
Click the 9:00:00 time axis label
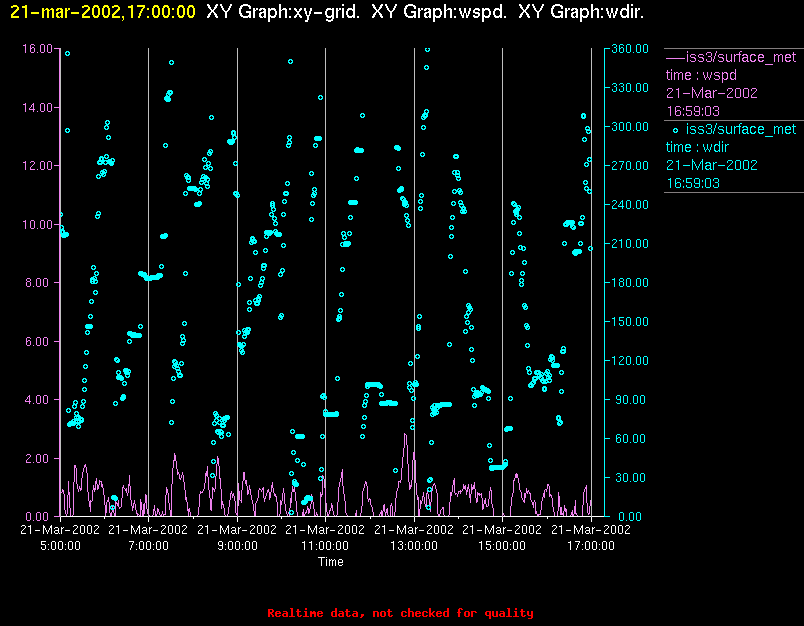(237, 546)
